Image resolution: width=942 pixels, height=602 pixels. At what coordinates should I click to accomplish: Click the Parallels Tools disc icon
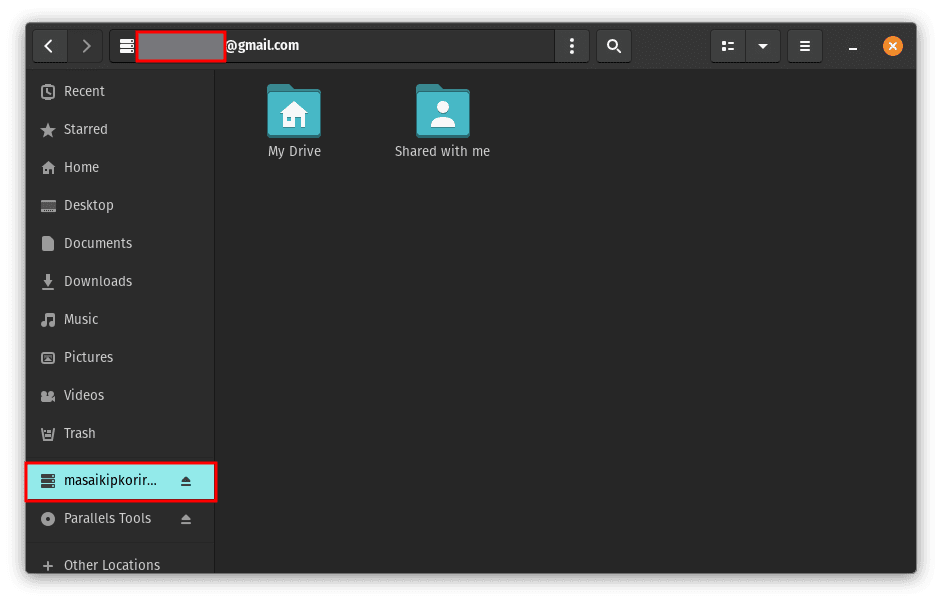tap(48, 519)
